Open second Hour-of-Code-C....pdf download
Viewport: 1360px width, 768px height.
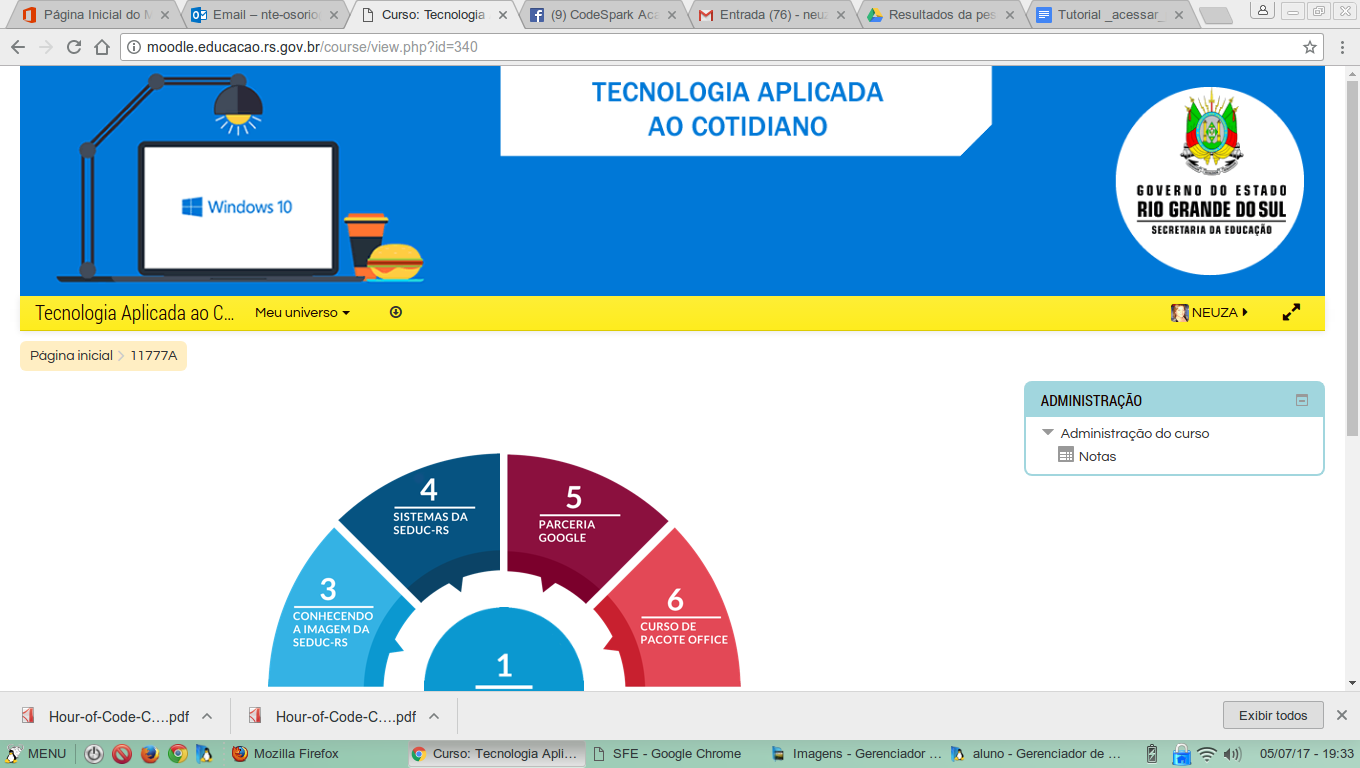[x=332, y=716]
